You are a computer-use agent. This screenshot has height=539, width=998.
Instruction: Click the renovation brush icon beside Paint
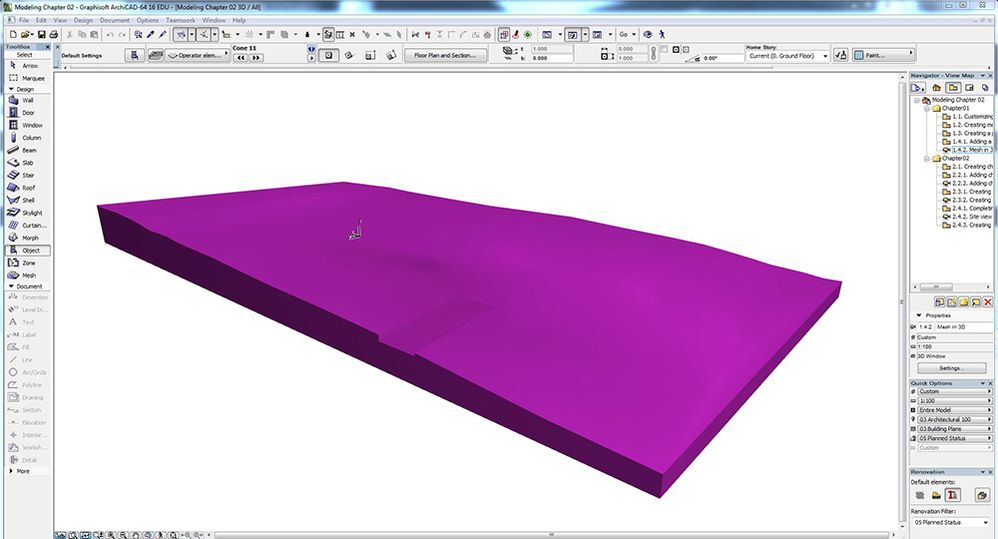[x=840, y=55]
